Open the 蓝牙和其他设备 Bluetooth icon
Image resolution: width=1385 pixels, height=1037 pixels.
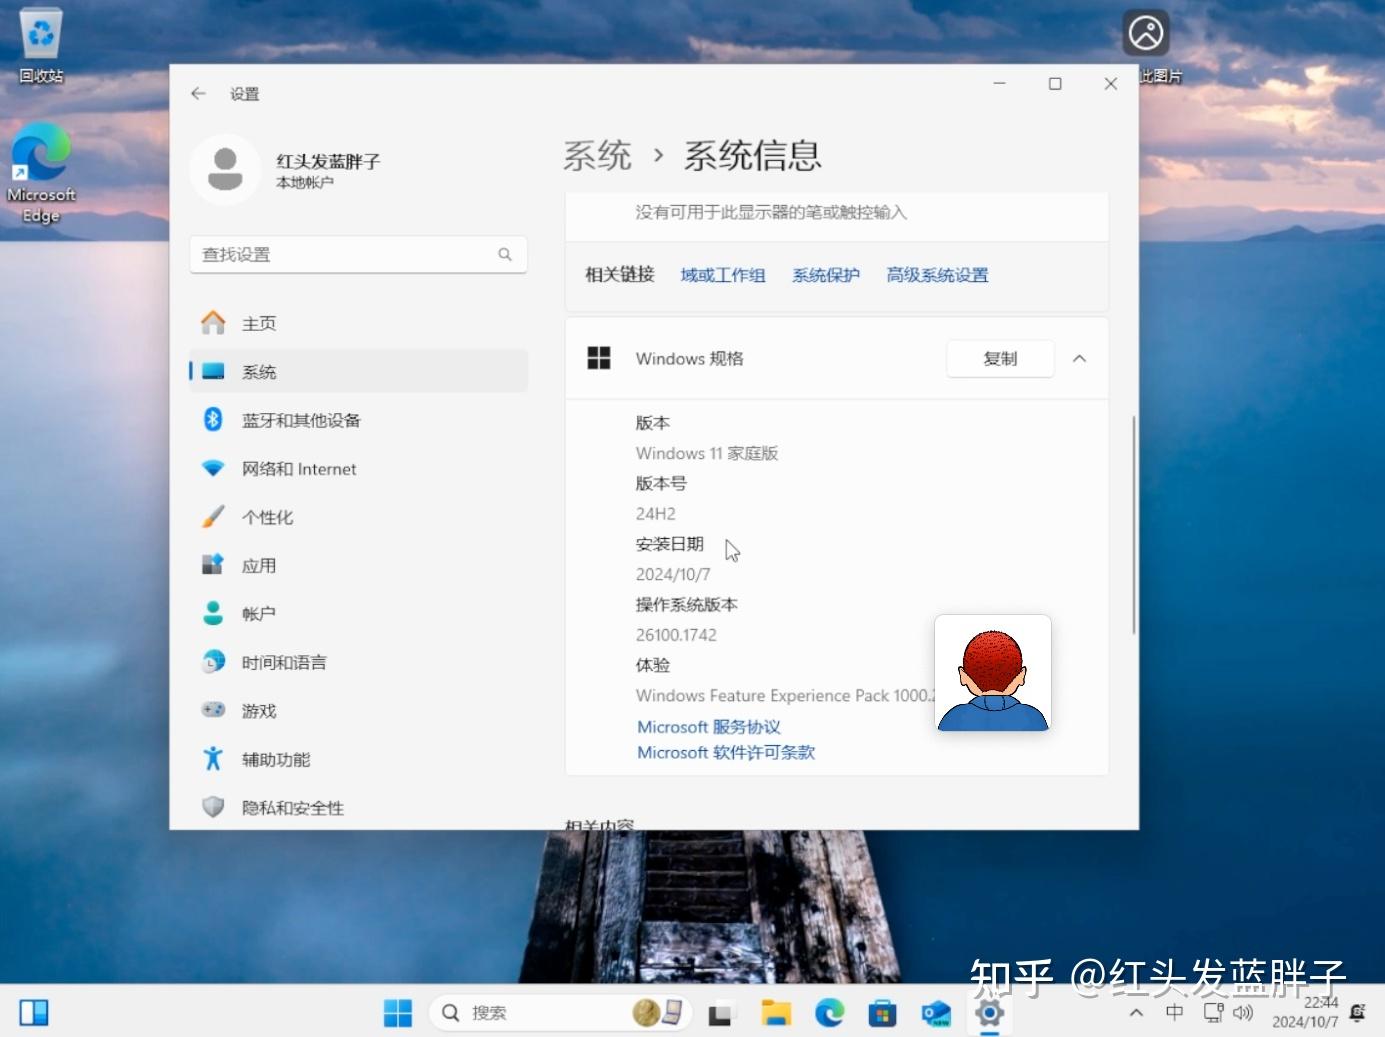tap(213, 419)
